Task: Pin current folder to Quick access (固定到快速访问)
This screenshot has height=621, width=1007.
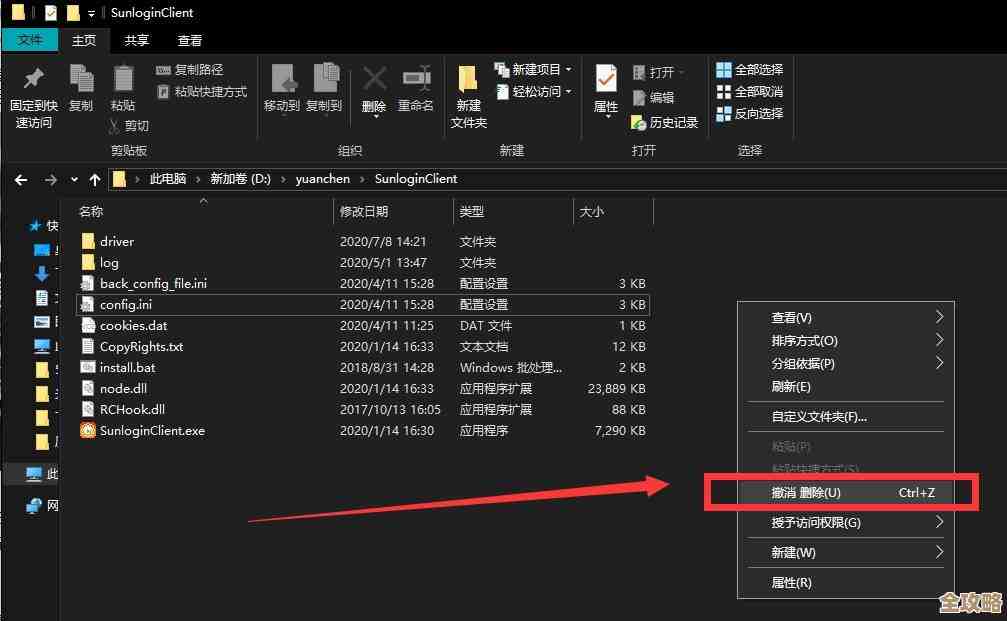Action: [34, 92]
